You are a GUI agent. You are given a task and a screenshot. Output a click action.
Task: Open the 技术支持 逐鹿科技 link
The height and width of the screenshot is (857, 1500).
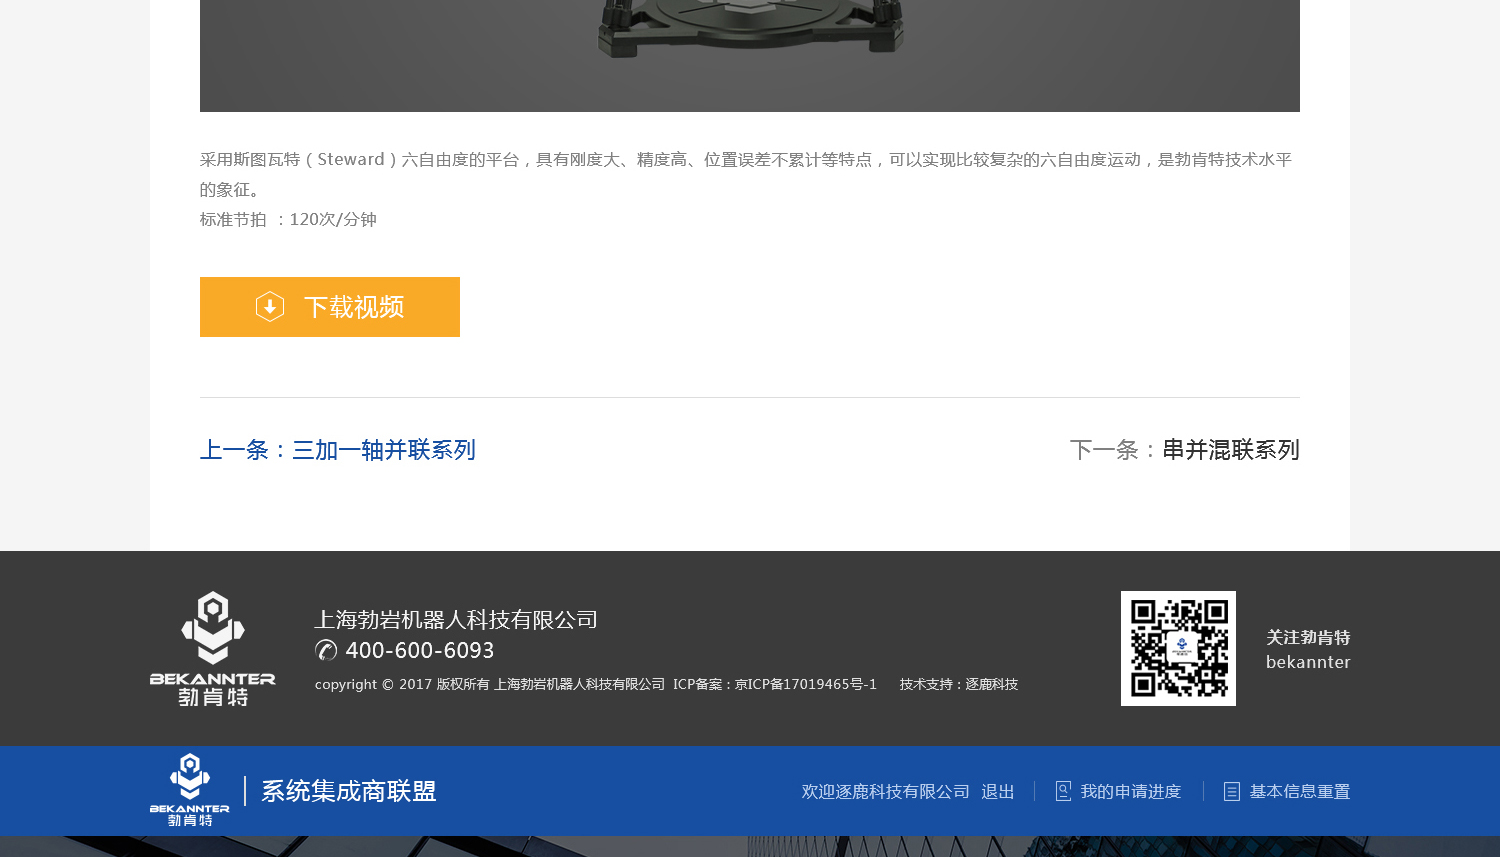click(x=958, y=685)
